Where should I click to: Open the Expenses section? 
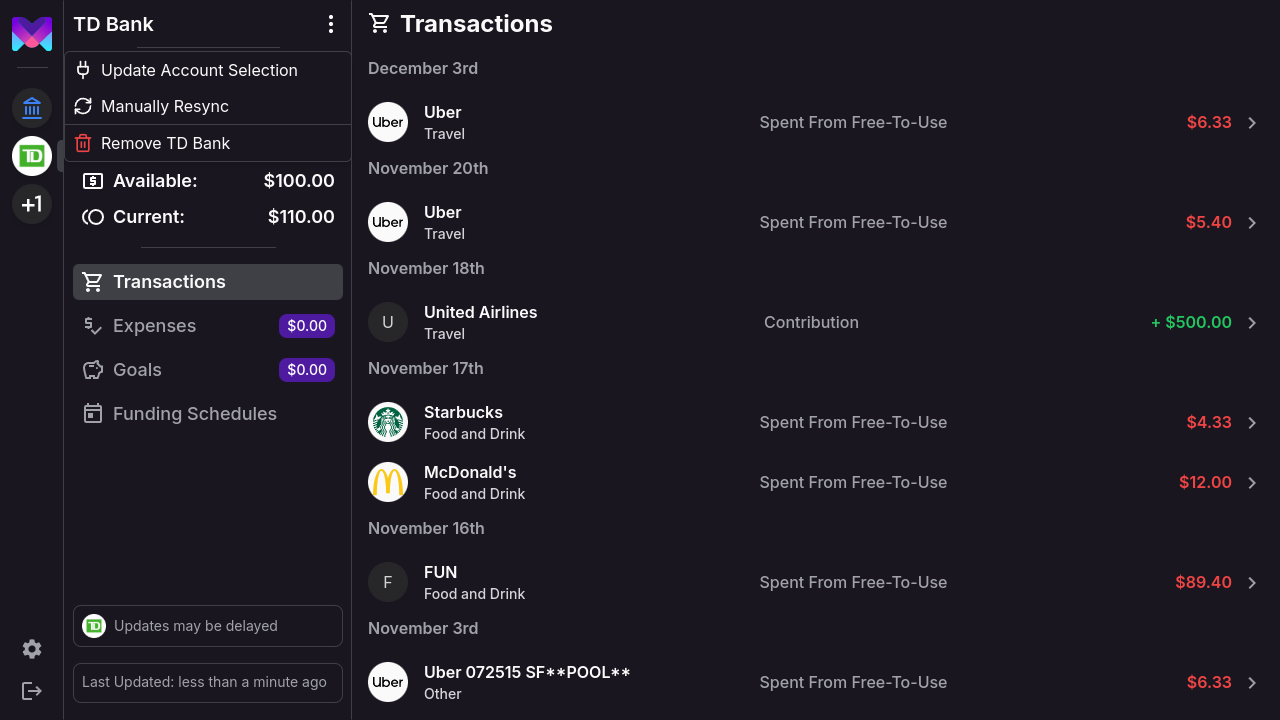pos(154,326)
